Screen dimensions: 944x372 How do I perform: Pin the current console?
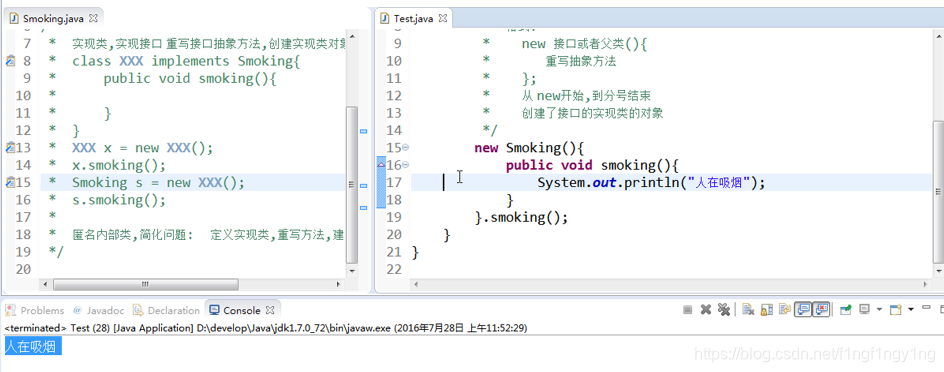coord(846,309)
